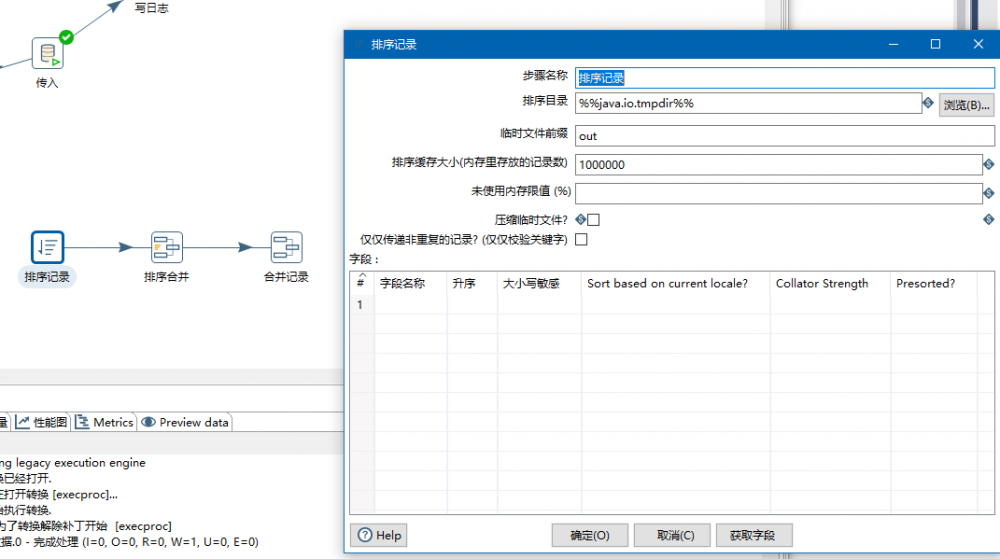
Task: Click variable diamond icon beside 未使用内存限值 field
Action: pos(989,193)
